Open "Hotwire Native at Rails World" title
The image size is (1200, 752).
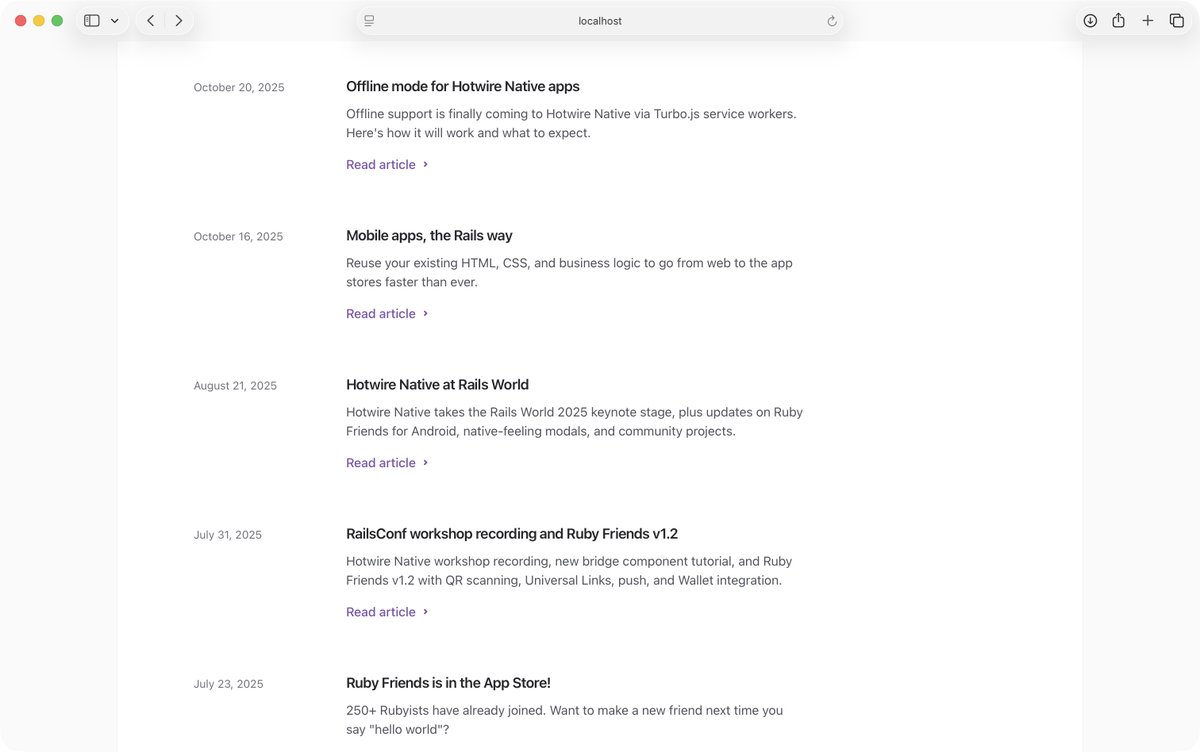pos(437,384)
